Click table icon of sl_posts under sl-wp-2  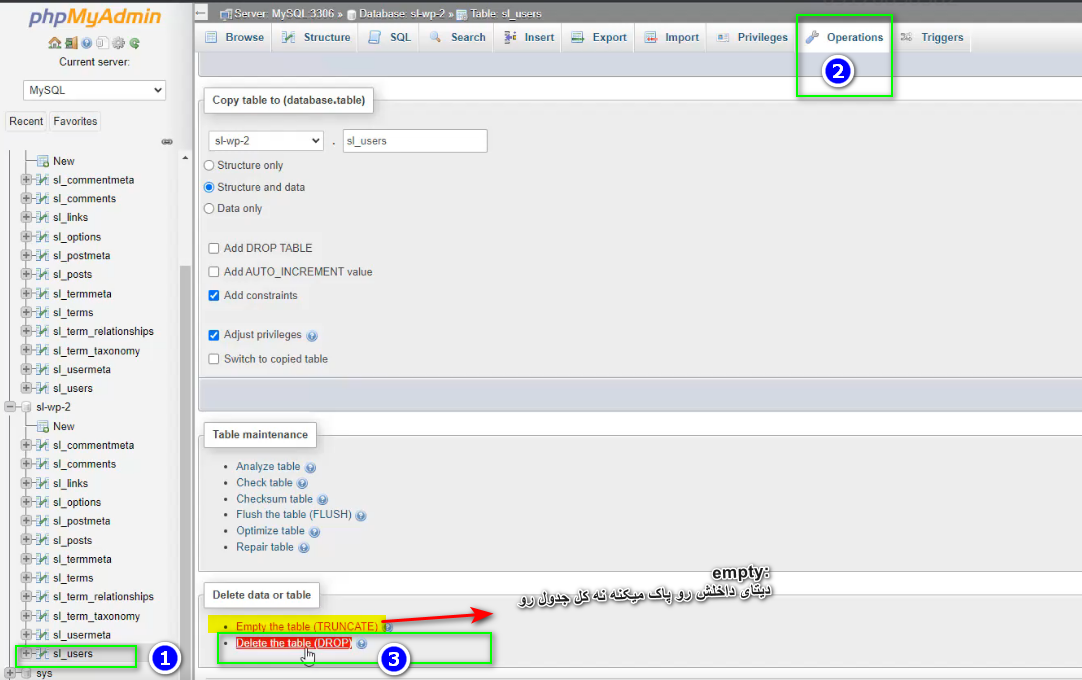tap(43, 540)
